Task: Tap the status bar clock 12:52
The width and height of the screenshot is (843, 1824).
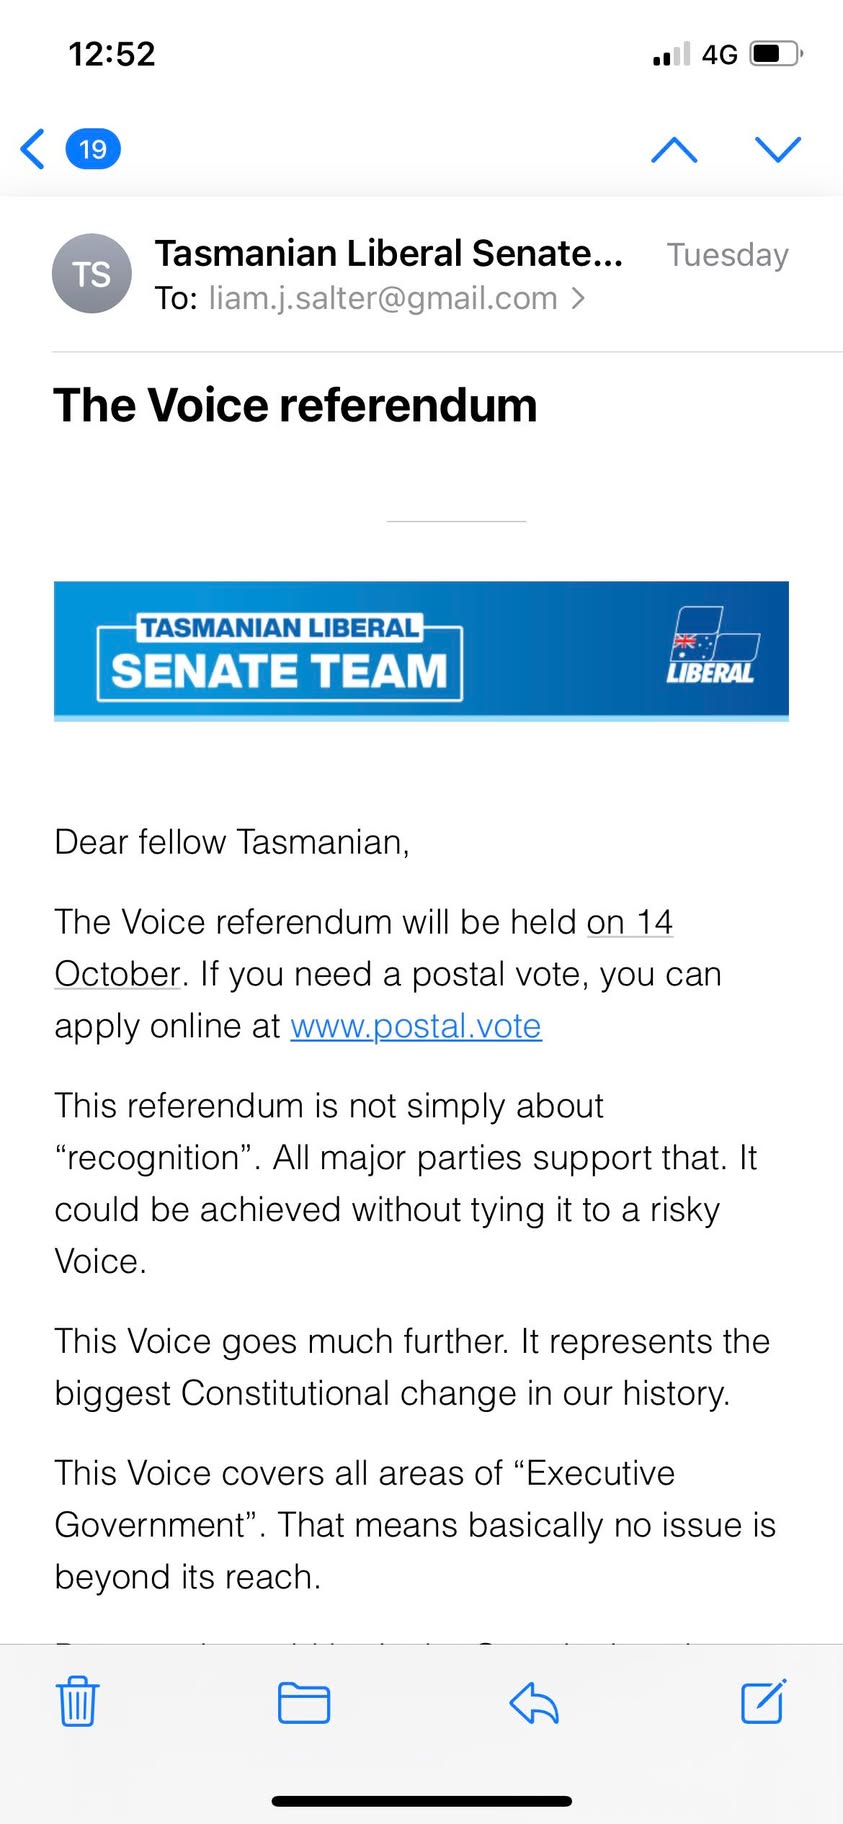Action: pyautogui.click(x=112, y=54)
